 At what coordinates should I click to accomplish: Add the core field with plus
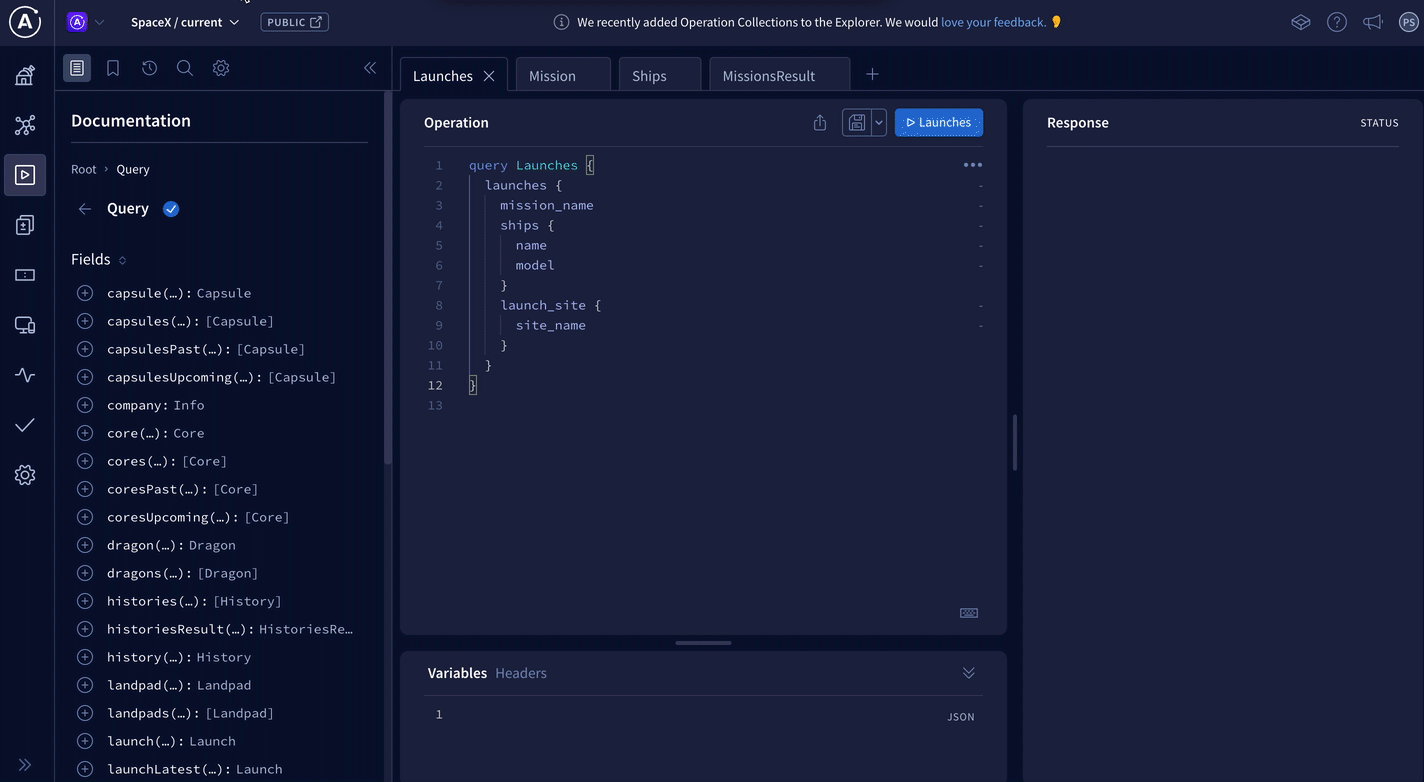(x=85, y=433)
